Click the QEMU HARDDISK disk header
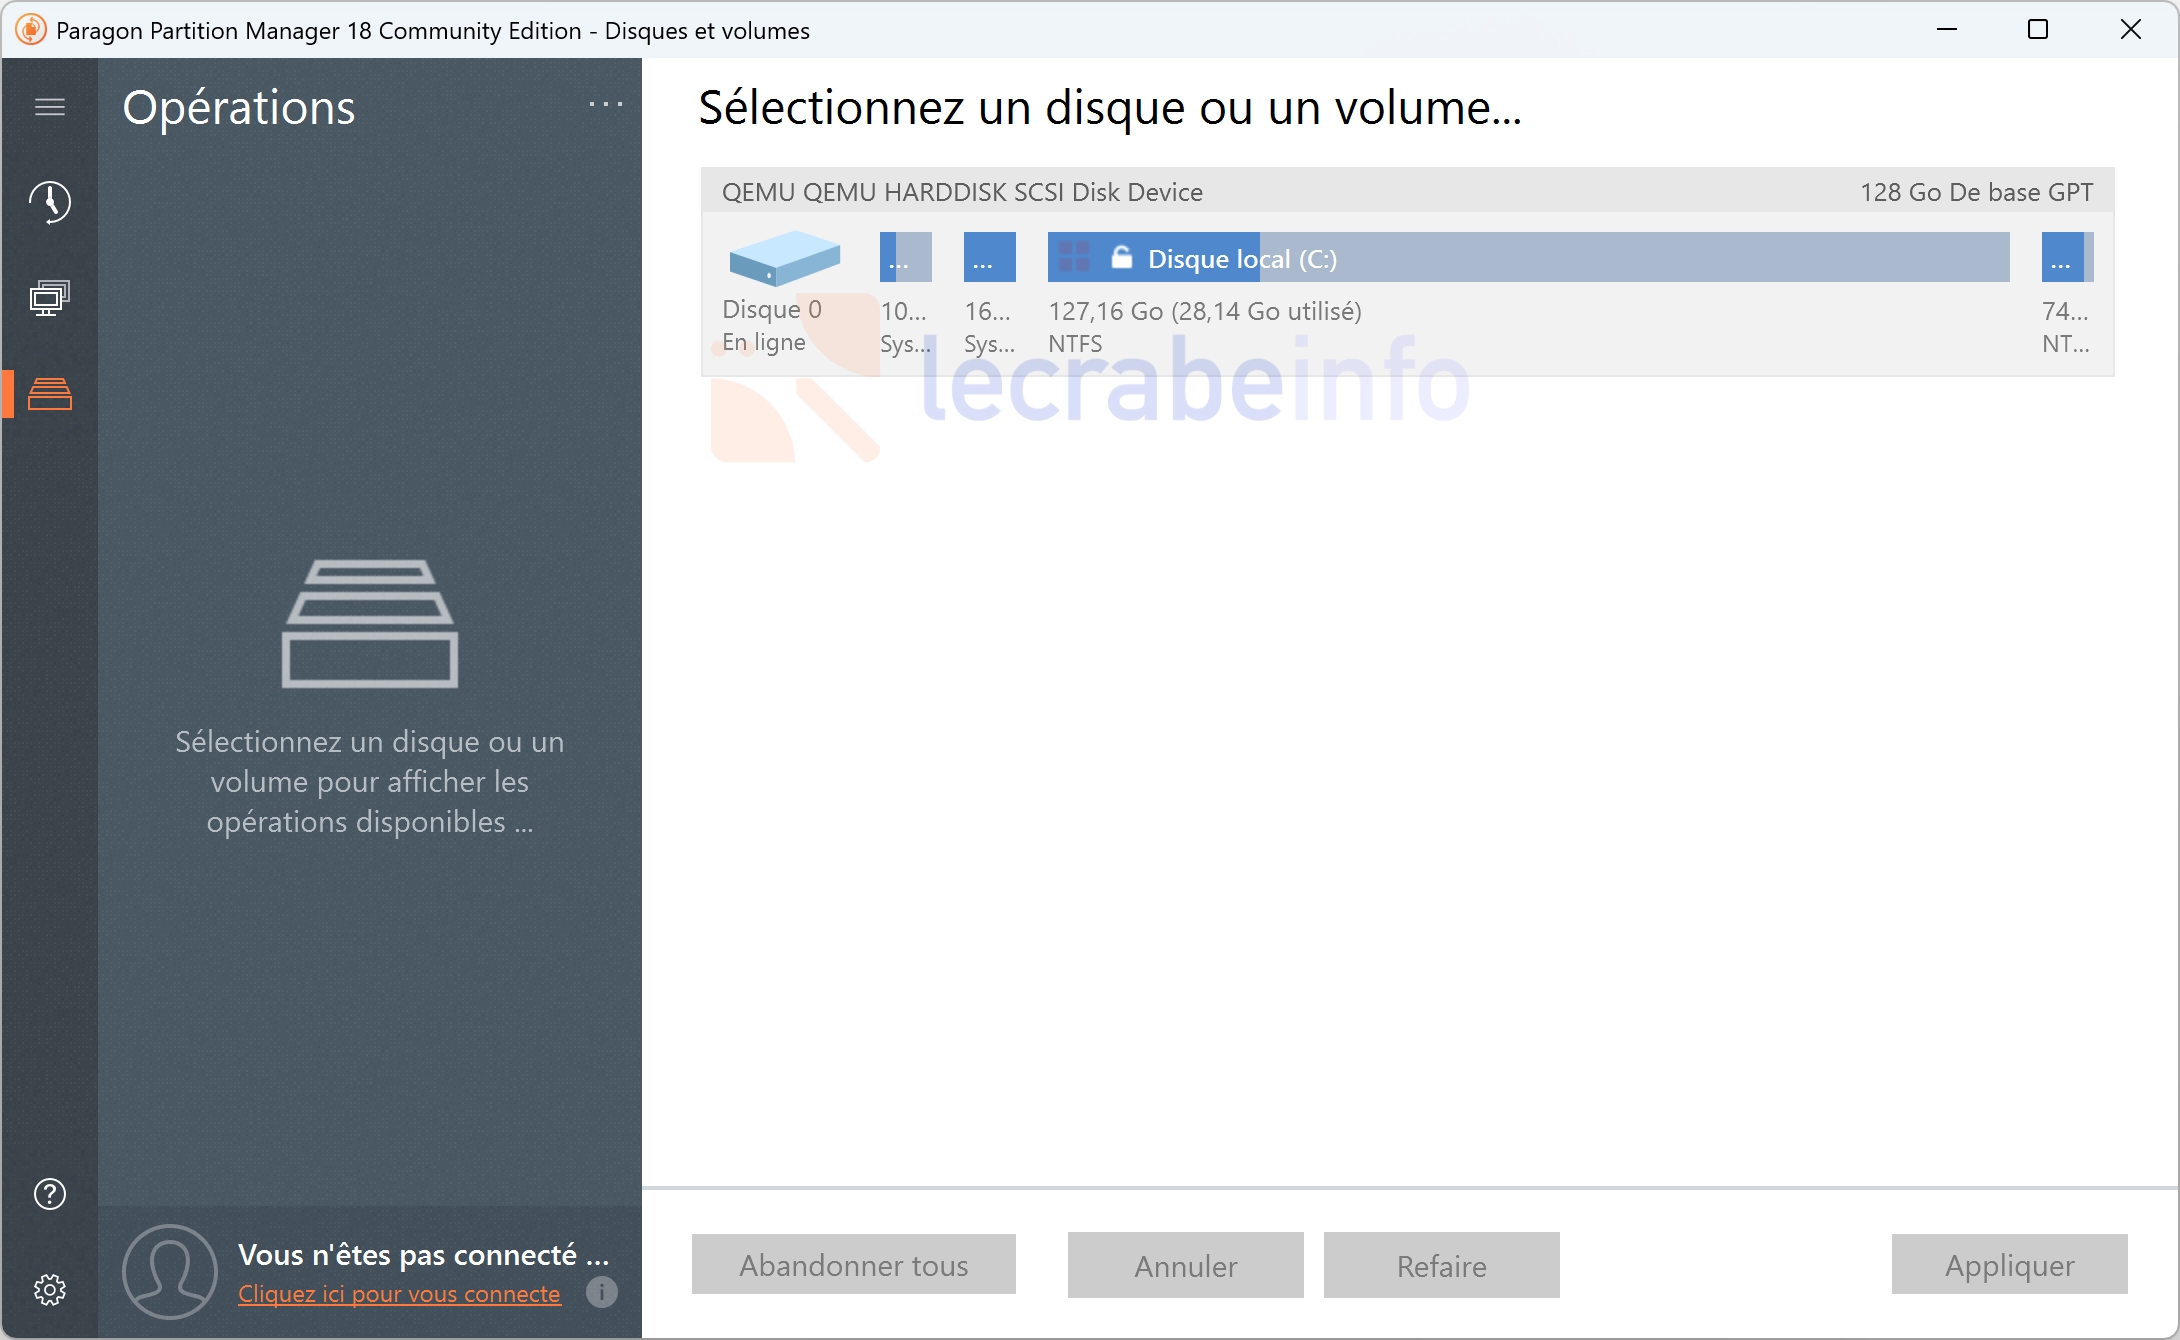Screen dimensions: 2180x1340 coord(1407,191)
